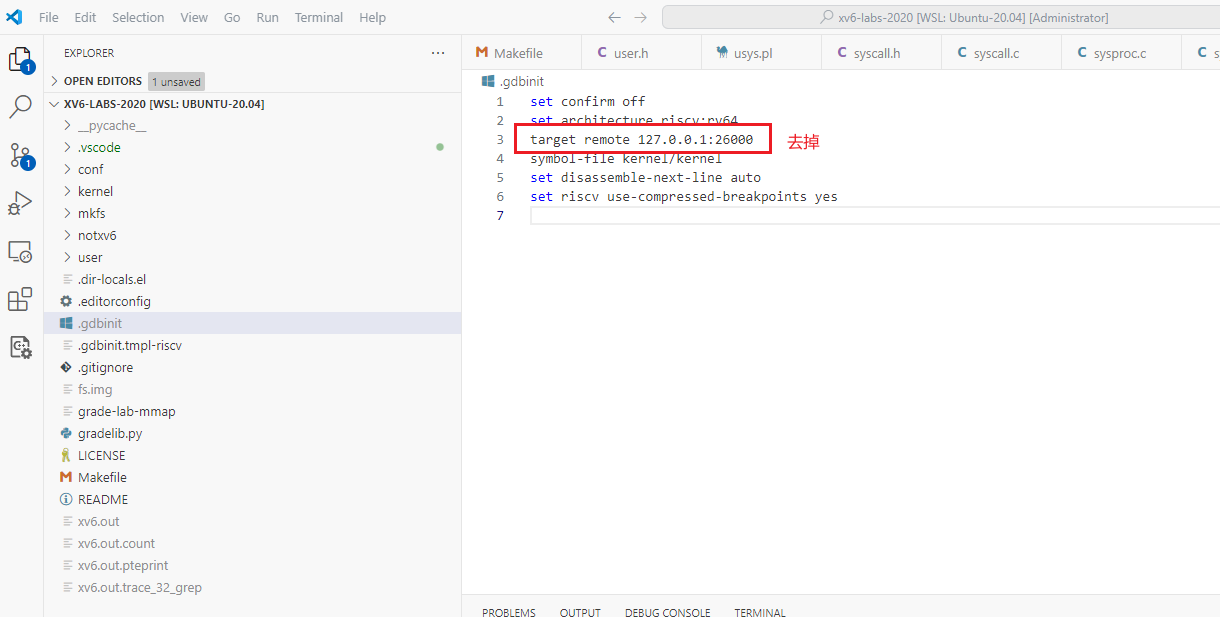1220x617 pixels.
Task: Open Run and Debug view
Action: point(21,203)
